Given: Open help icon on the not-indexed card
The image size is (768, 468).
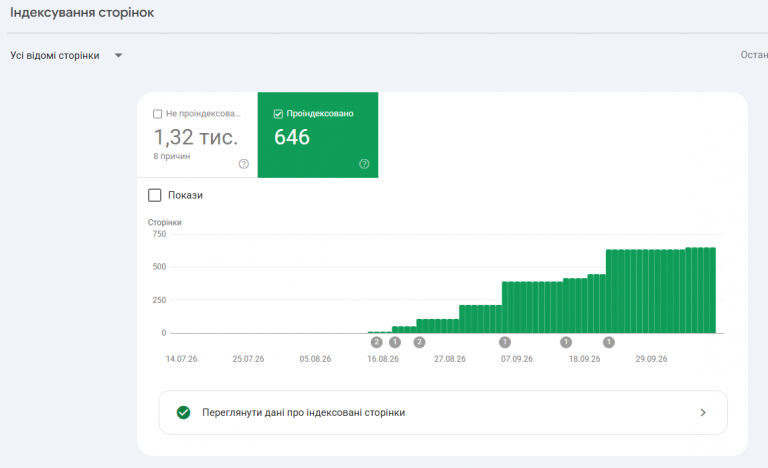Looking at the screenshot, I should (x=243, y=164).
